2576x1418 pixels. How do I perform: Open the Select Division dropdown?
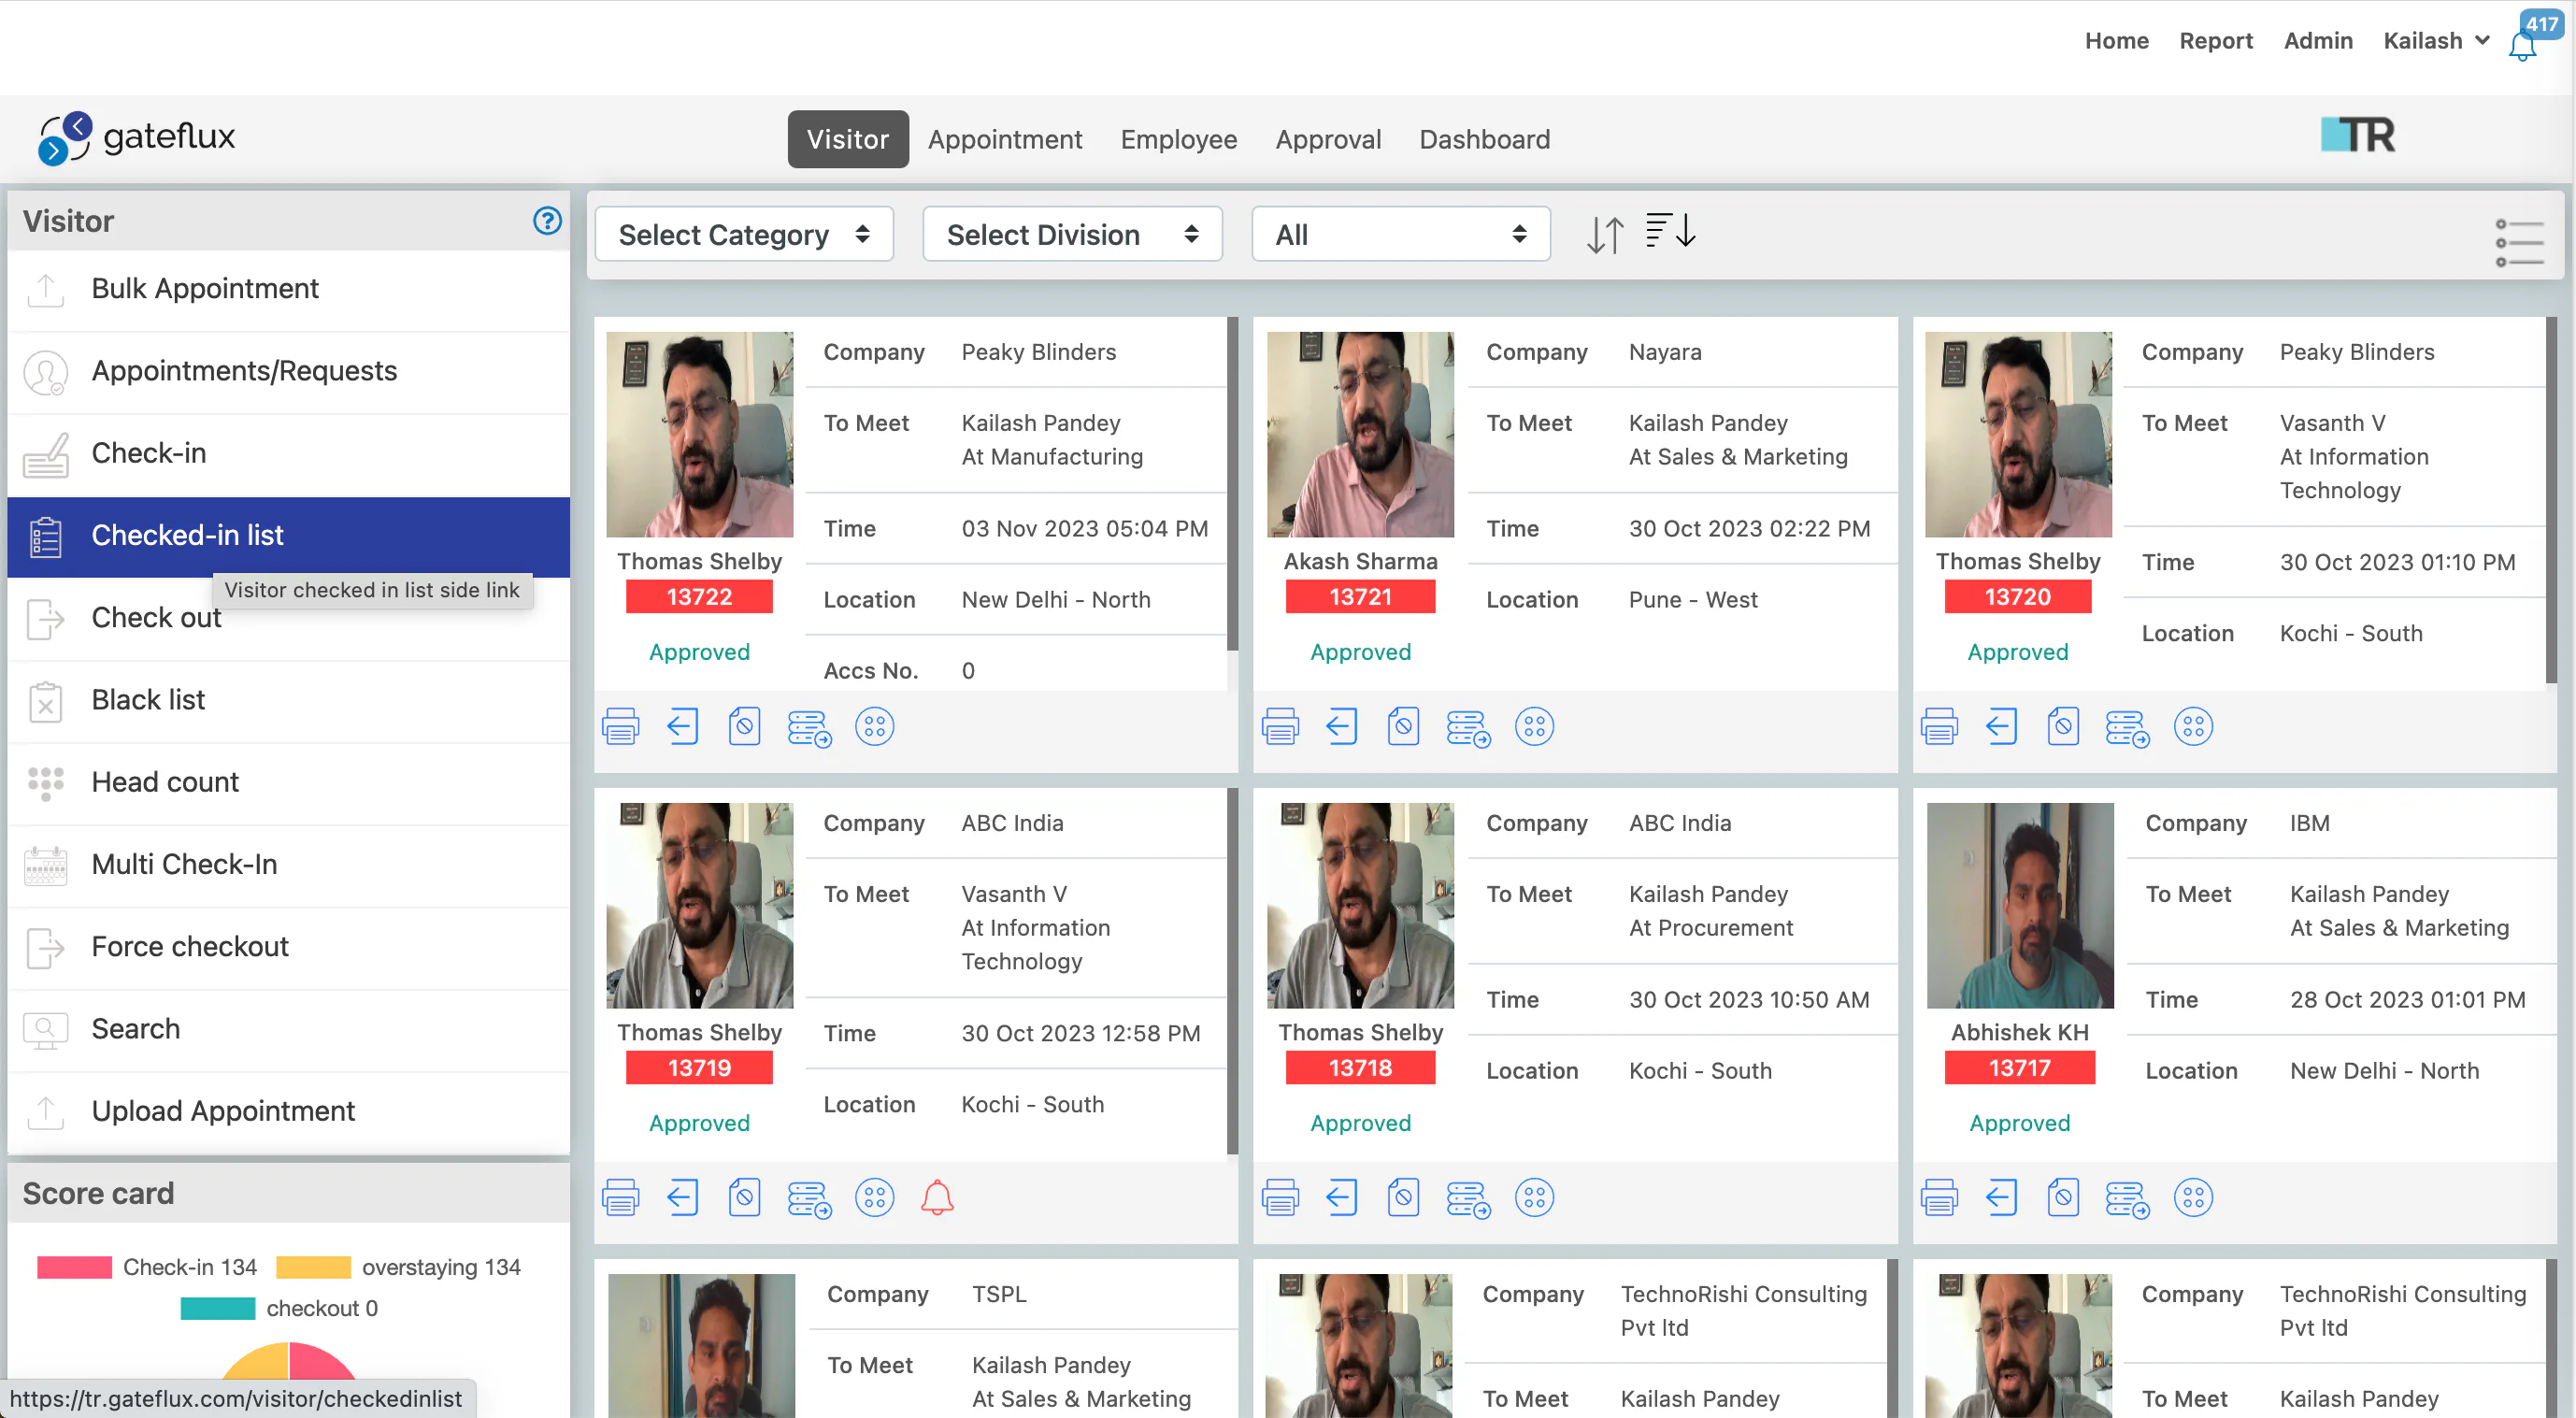click(x=1072, y=234)
